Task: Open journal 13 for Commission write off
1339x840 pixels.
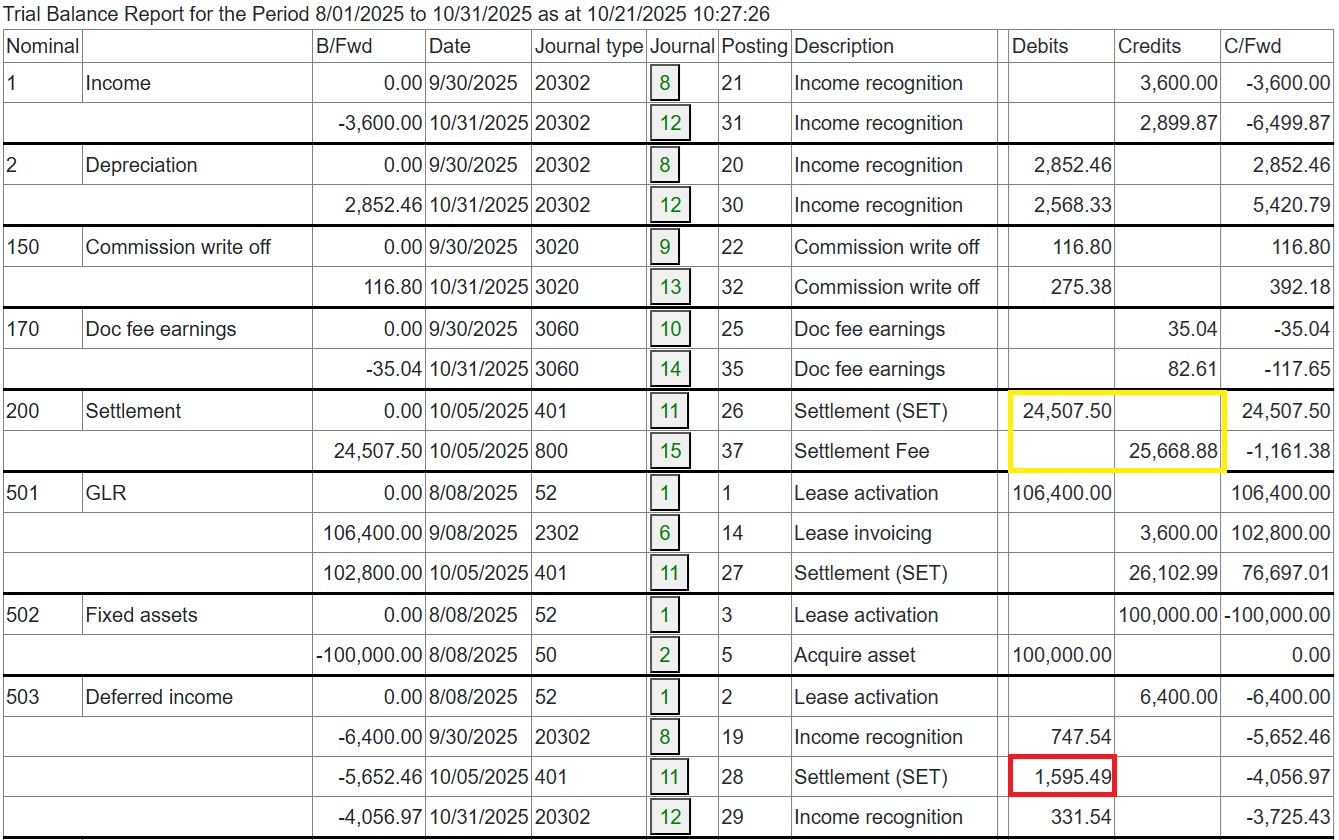Action: (670, 287)
